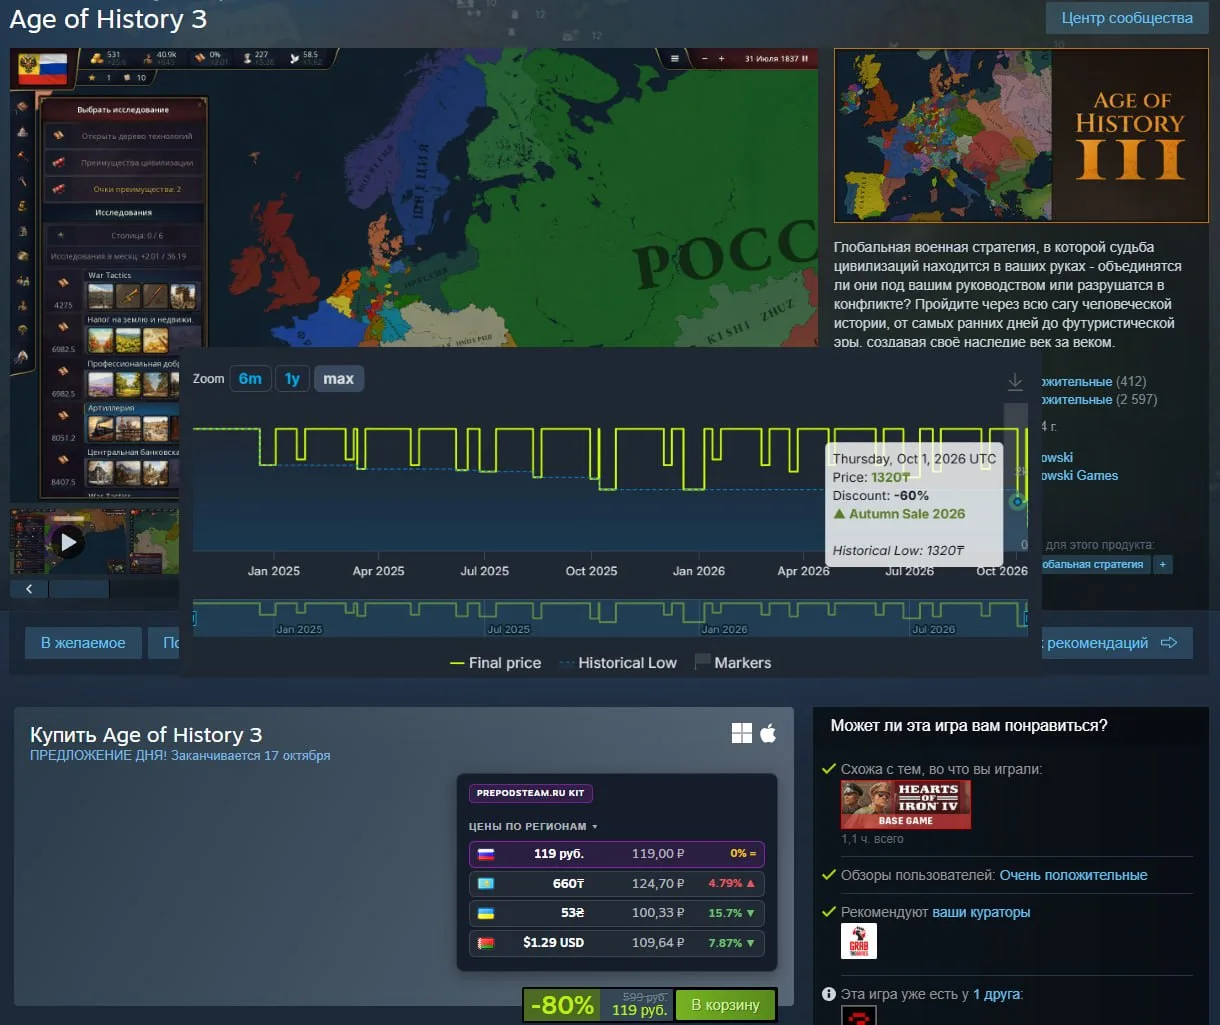Click the -80% discount badge
The width and height of the screenshot is (1220, 1025).
click(x=562, y=1005)
